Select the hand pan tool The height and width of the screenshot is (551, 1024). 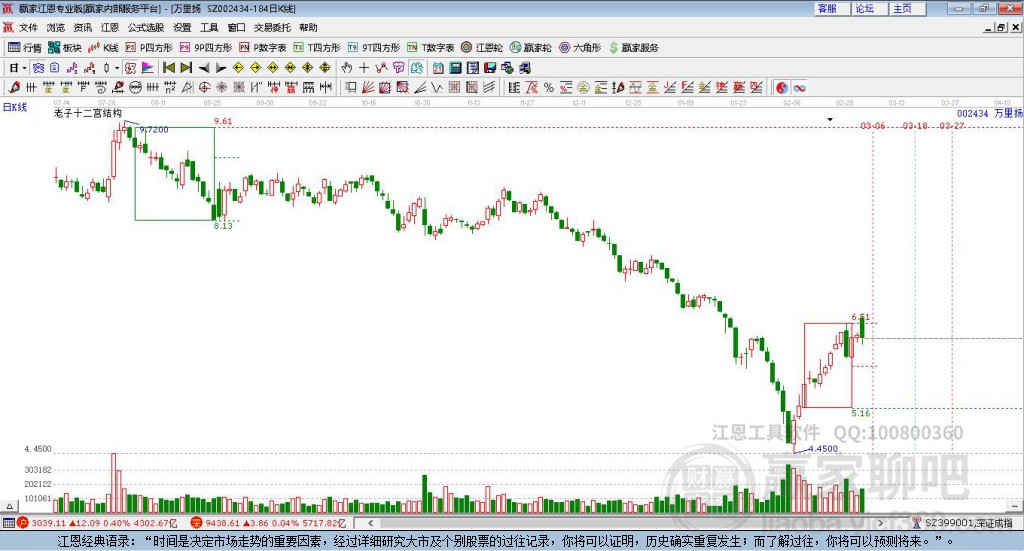tap(347, 68)
